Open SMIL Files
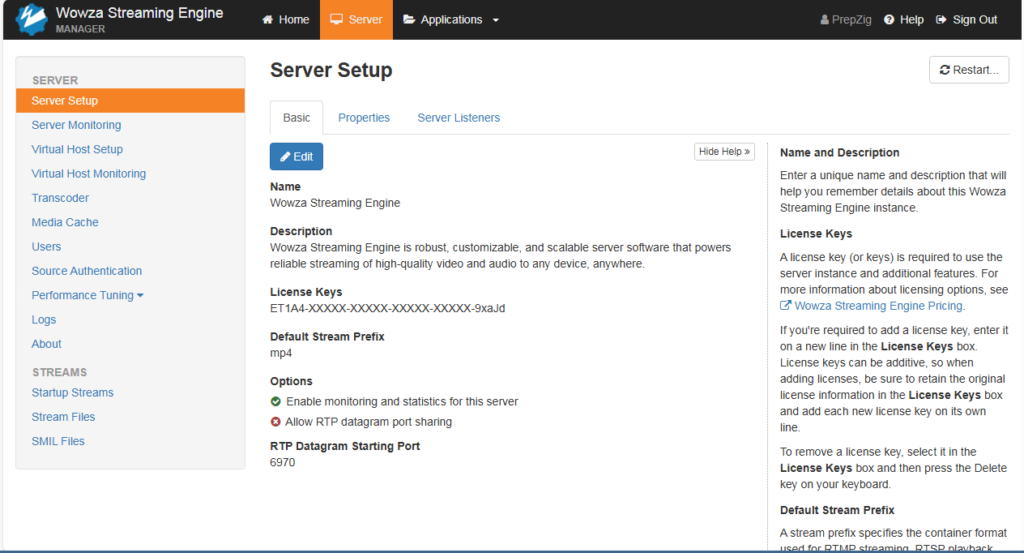The height and width of the screenshot is (553, 1024). (x=58, y=441)
